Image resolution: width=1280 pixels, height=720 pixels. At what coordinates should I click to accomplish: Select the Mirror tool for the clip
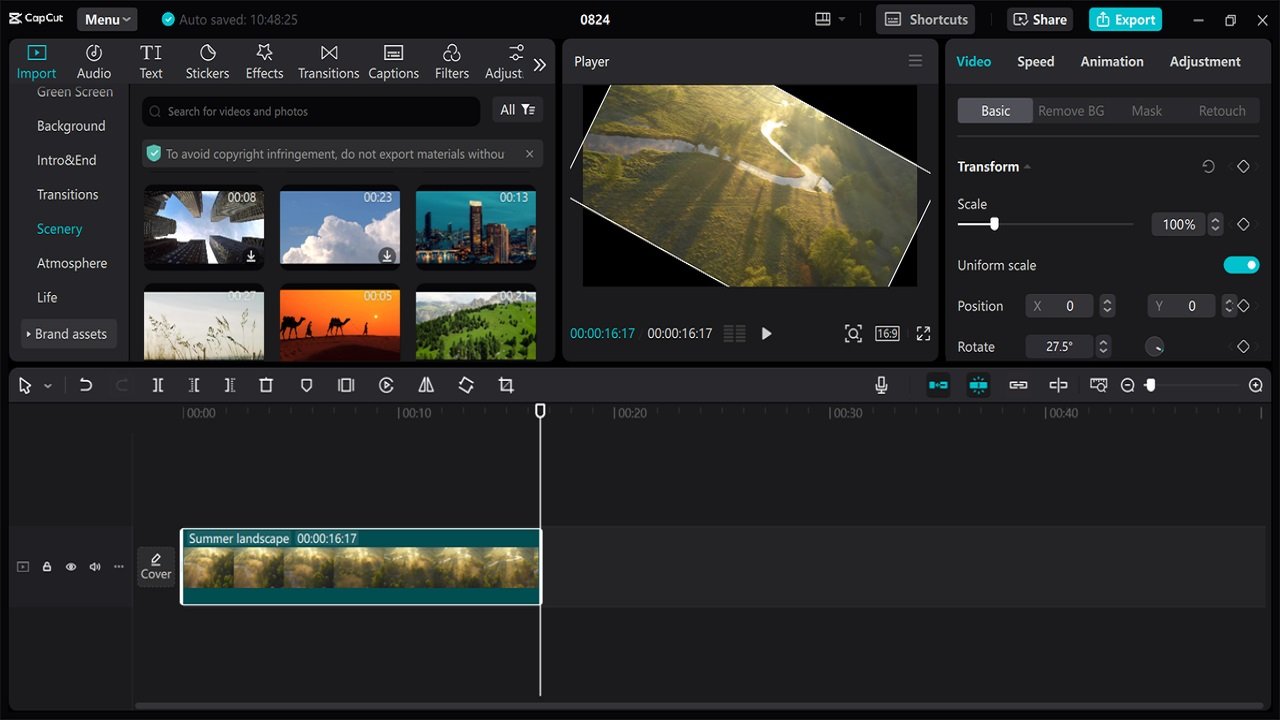click(x=426, y=385)
